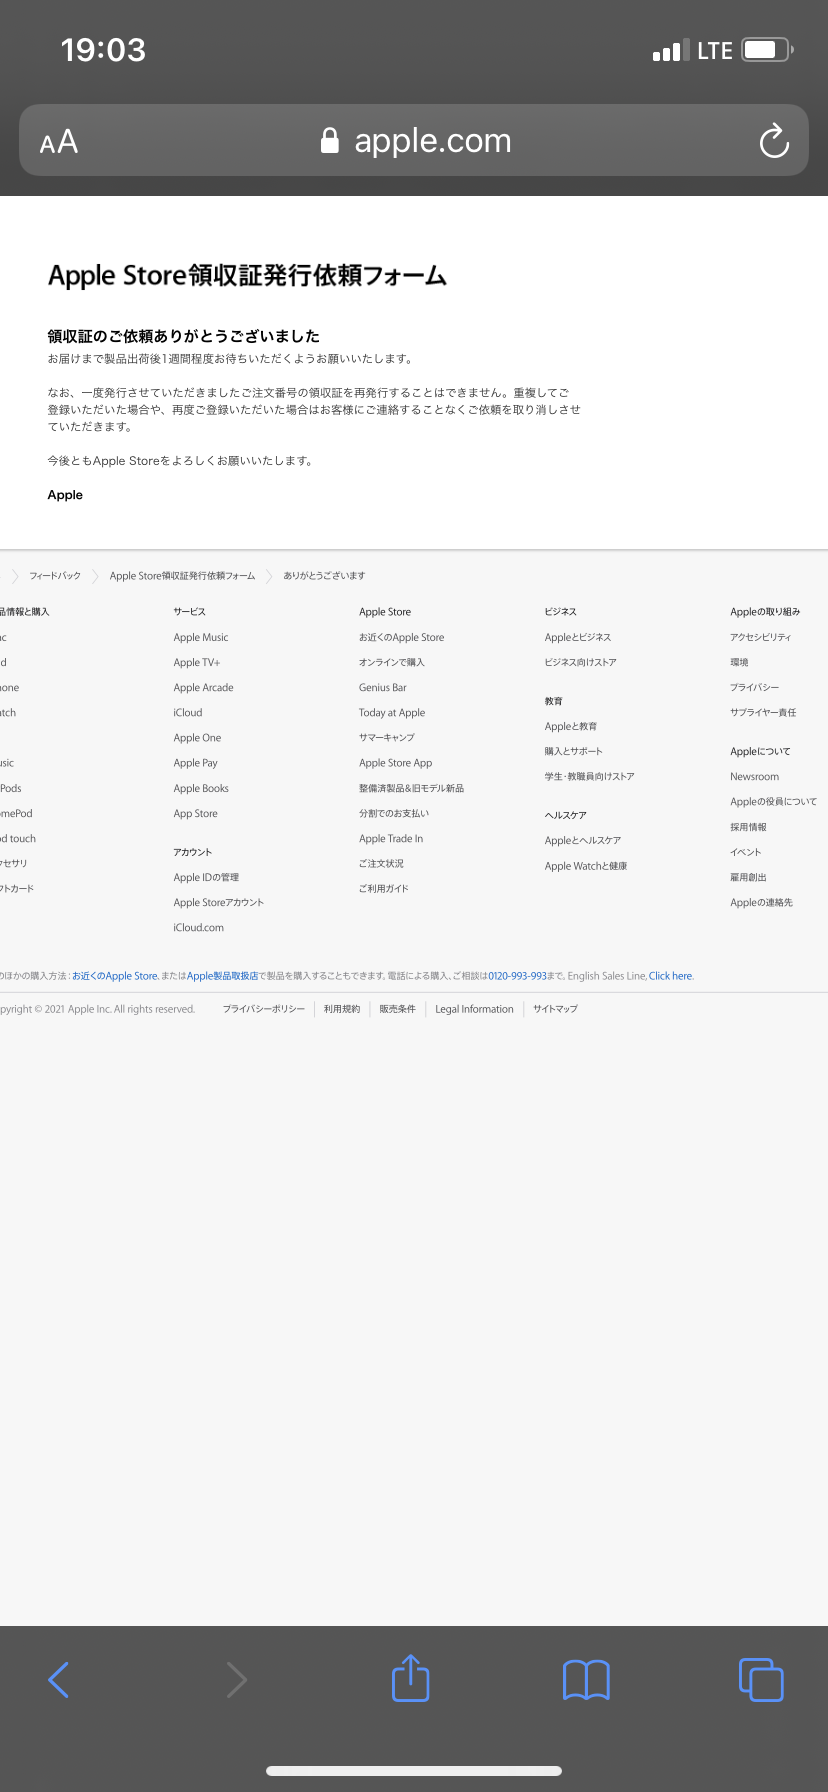The width and height of the screenshot is (828, 1792).
Task: Open Apple Storeアカウント link
Action: point(219,903)
